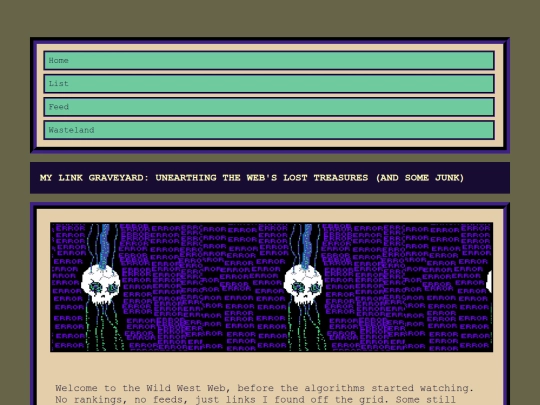Click the My Link Graveyard page title
Screen dimensions: 540x405
point(252,178)
